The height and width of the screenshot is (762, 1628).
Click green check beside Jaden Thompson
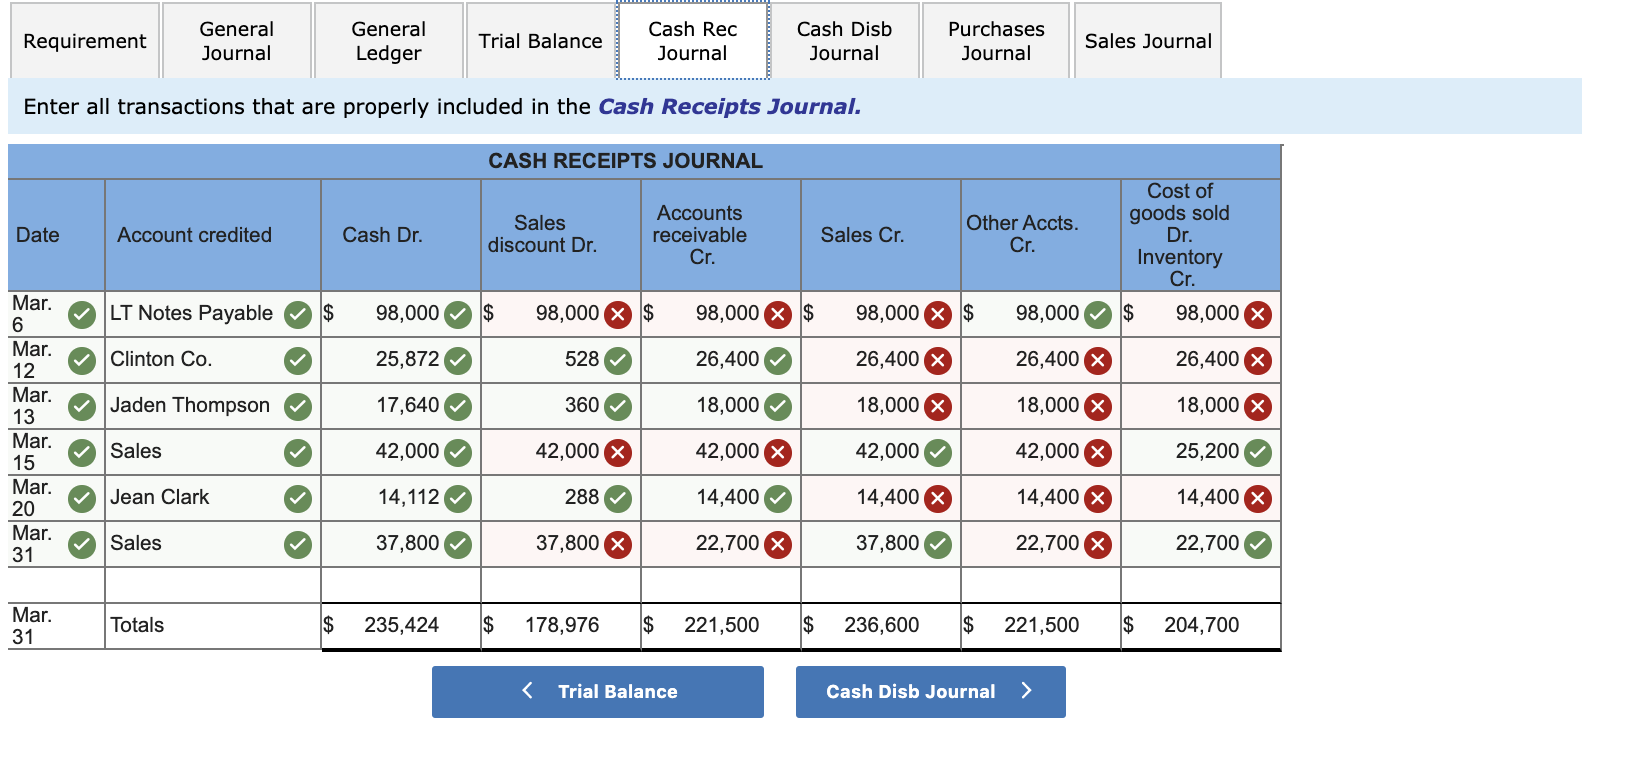(x=298, y=407)
